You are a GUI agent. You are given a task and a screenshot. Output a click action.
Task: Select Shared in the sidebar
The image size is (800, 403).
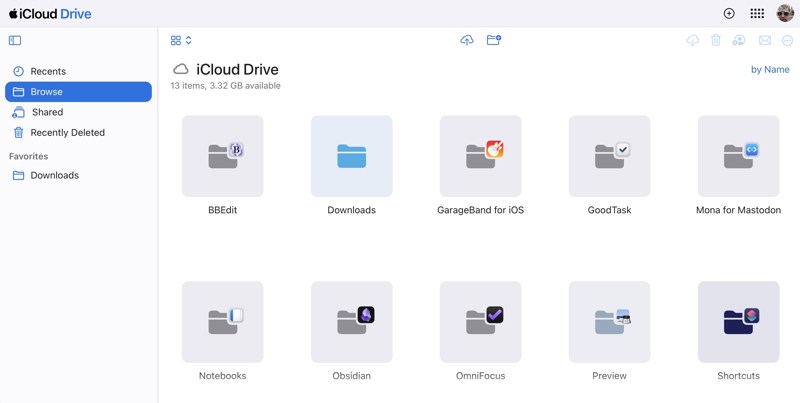tap(79, 112)
